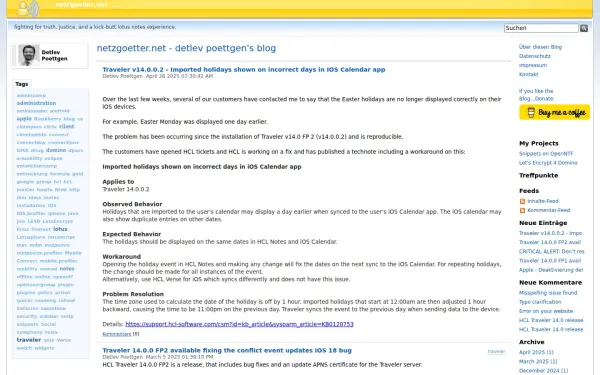
Task: Open archive March 2025 (1)
Action: pyautogui.click(x=538, y=362)
